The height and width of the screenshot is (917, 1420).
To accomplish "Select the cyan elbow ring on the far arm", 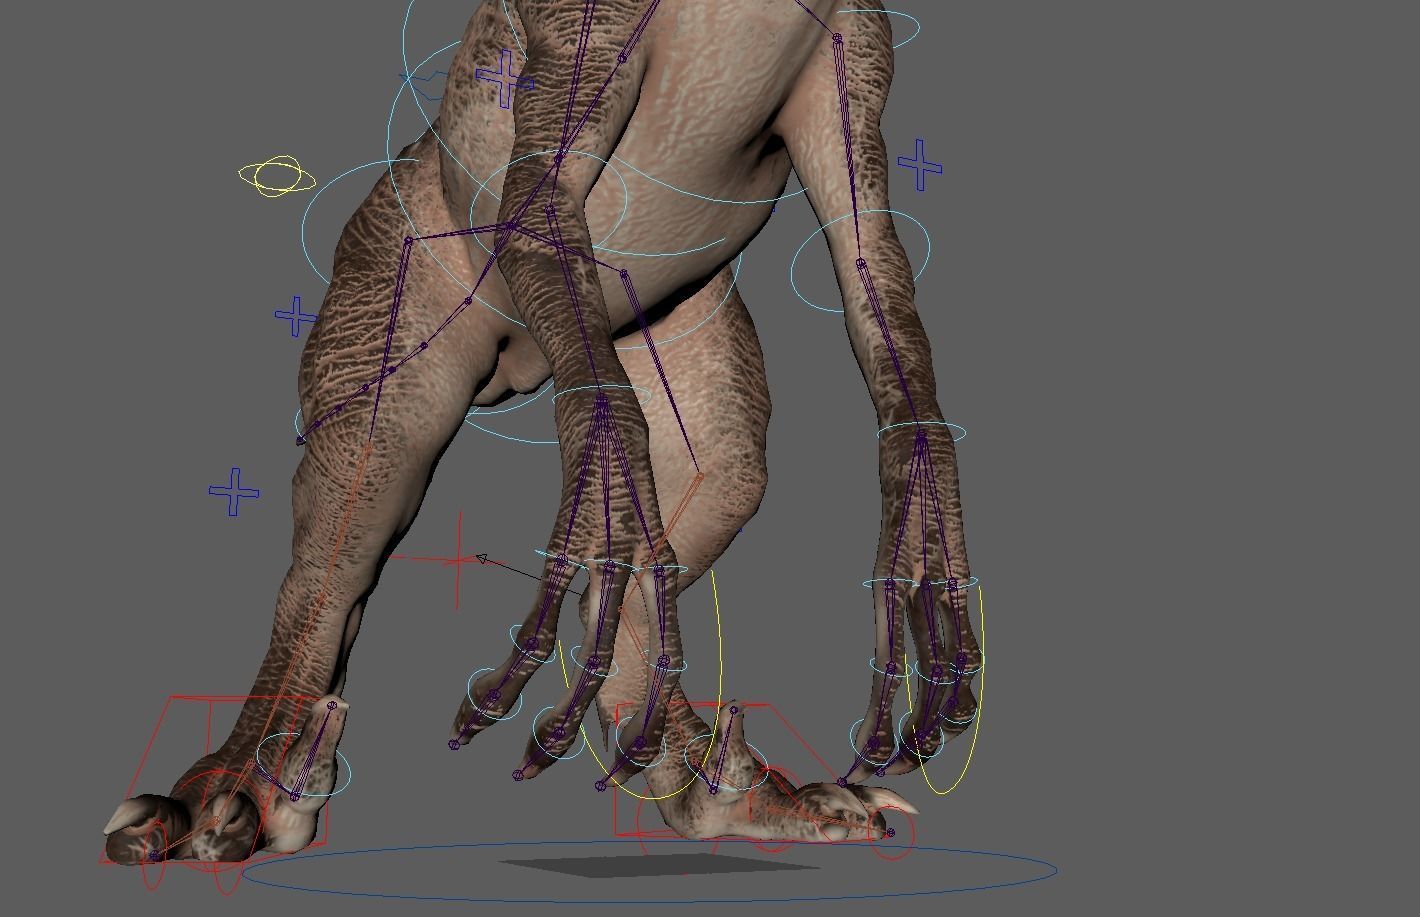I will point(860,262).
